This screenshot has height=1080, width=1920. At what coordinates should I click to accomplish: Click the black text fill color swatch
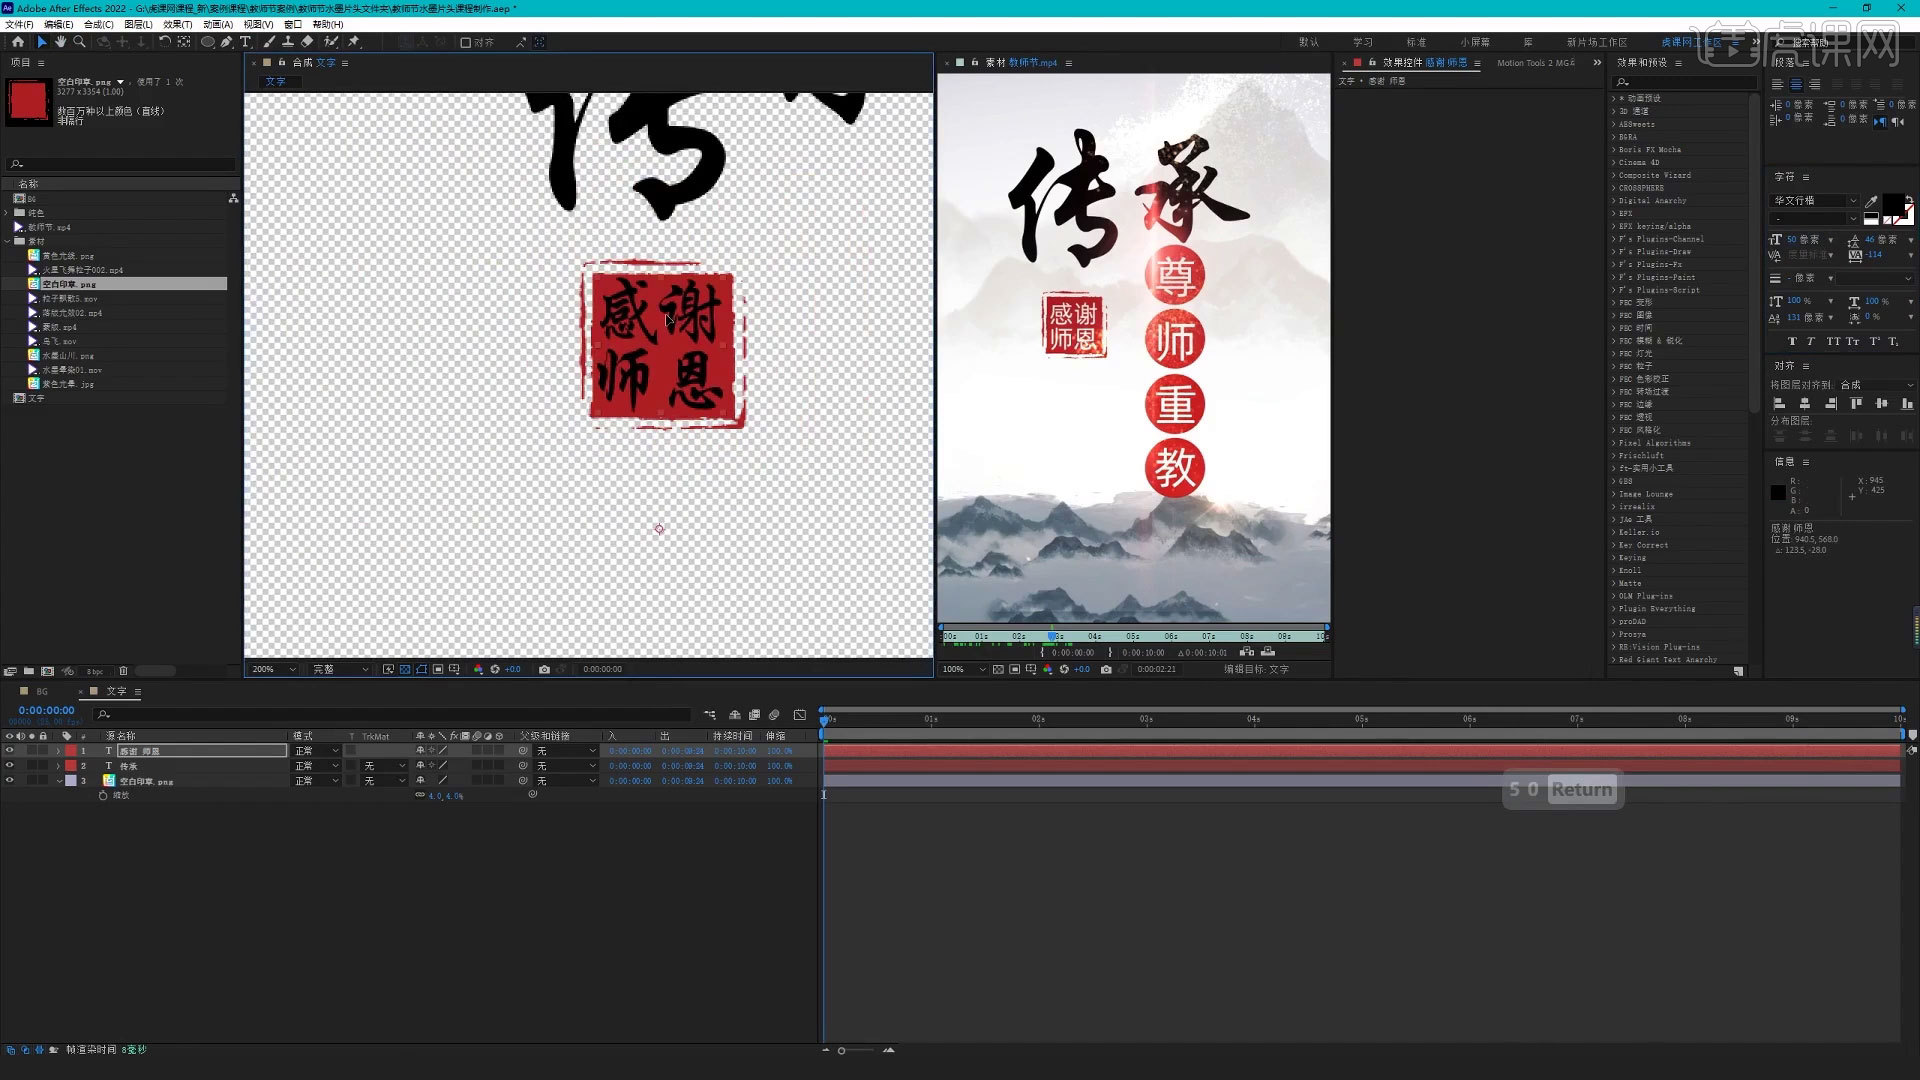pyautogui.click(x=1893, y=204)
